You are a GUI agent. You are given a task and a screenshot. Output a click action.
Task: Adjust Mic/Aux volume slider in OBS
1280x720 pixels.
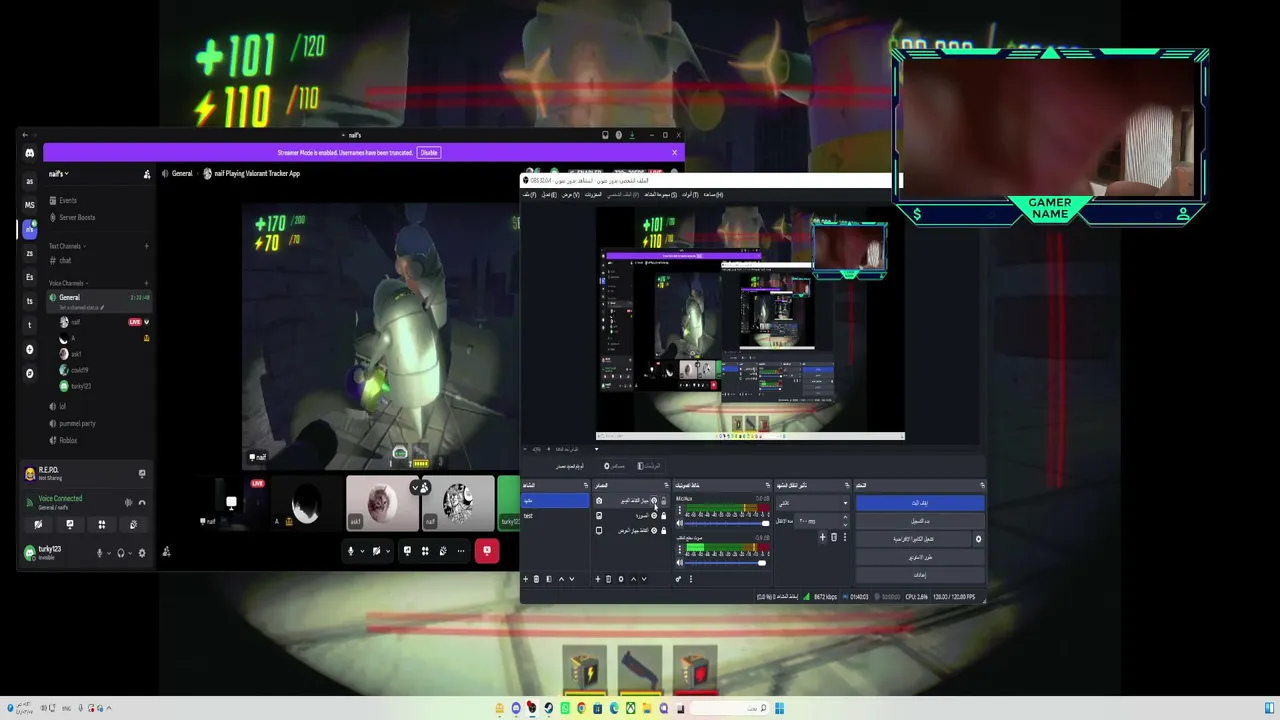click(726, 523)
